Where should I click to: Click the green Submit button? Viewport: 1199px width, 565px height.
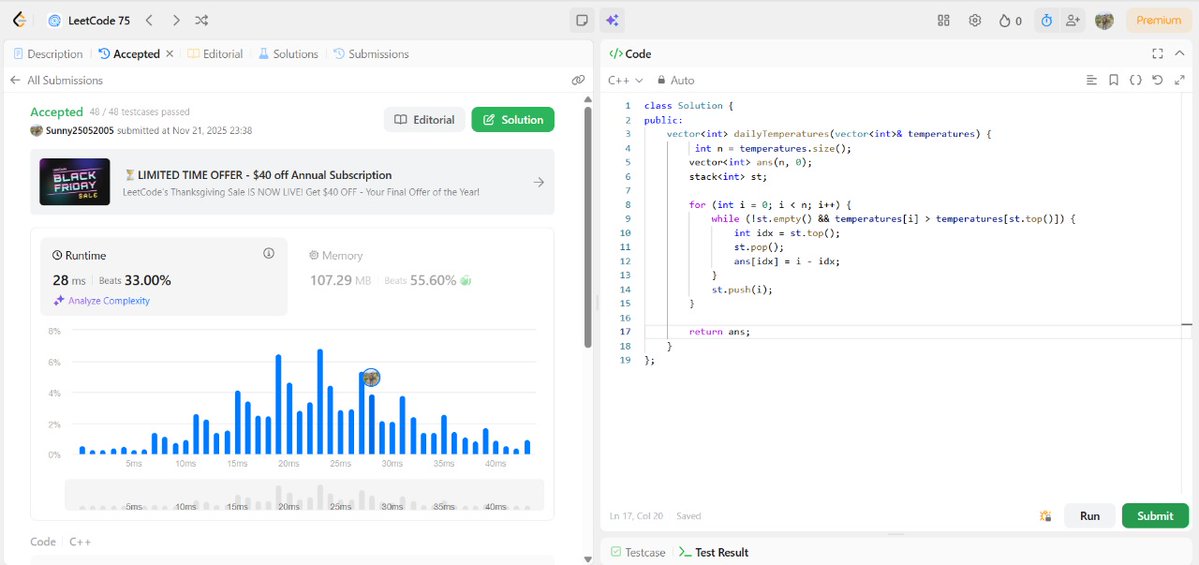(1155, 516)
